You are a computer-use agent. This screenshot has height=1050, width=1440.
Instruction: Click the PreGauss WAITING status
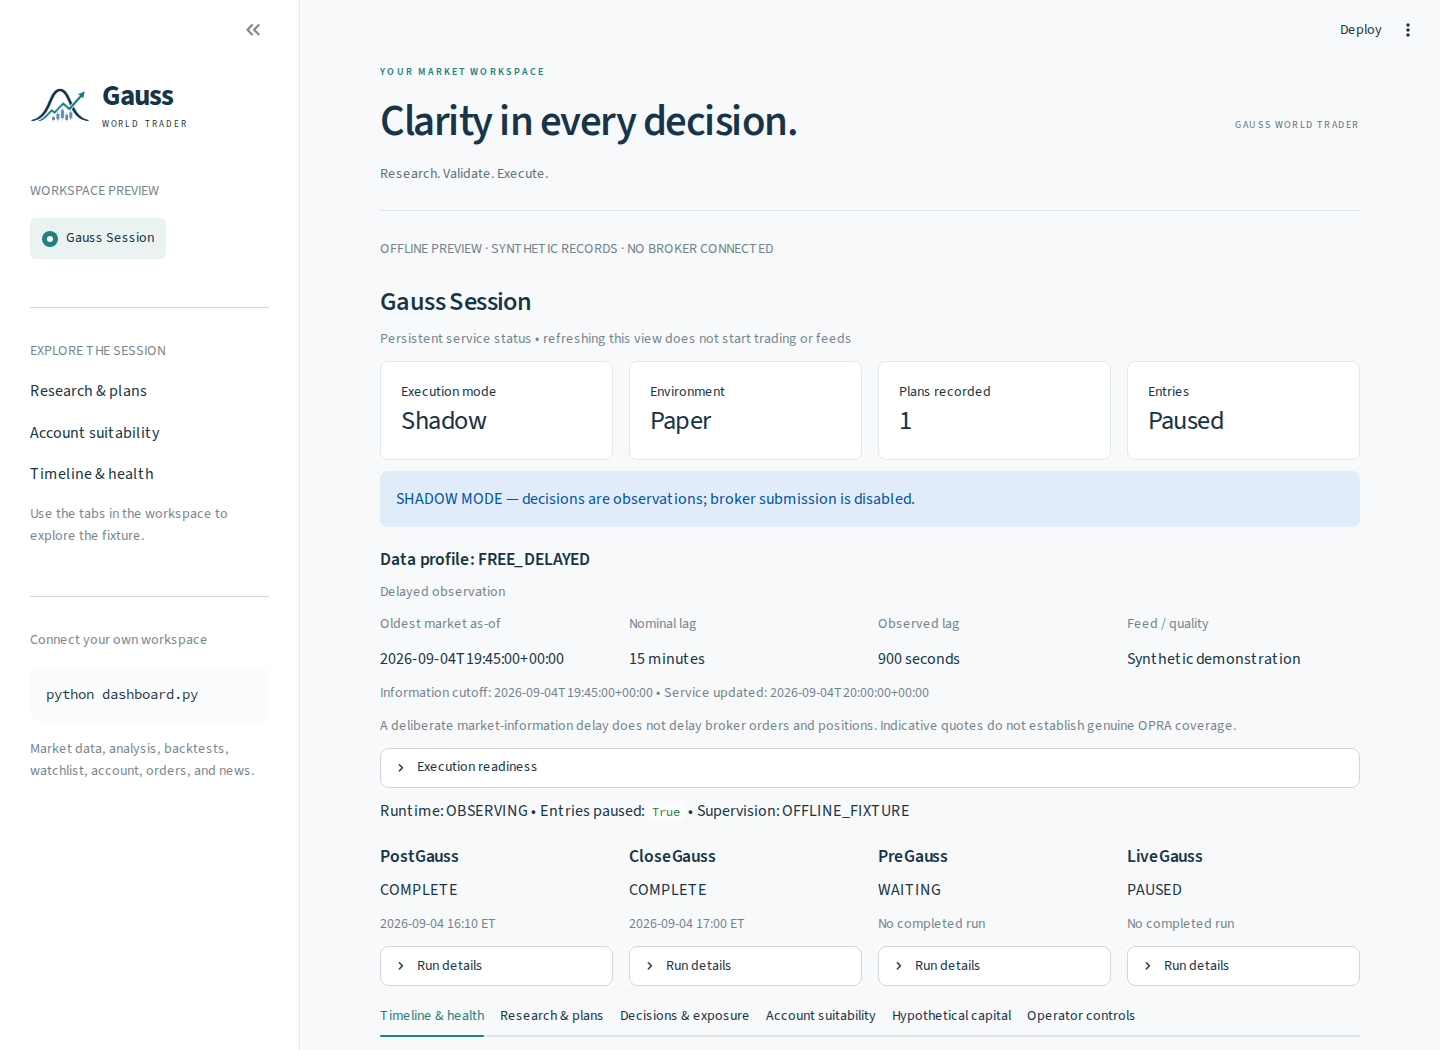(x=909, y=890)
